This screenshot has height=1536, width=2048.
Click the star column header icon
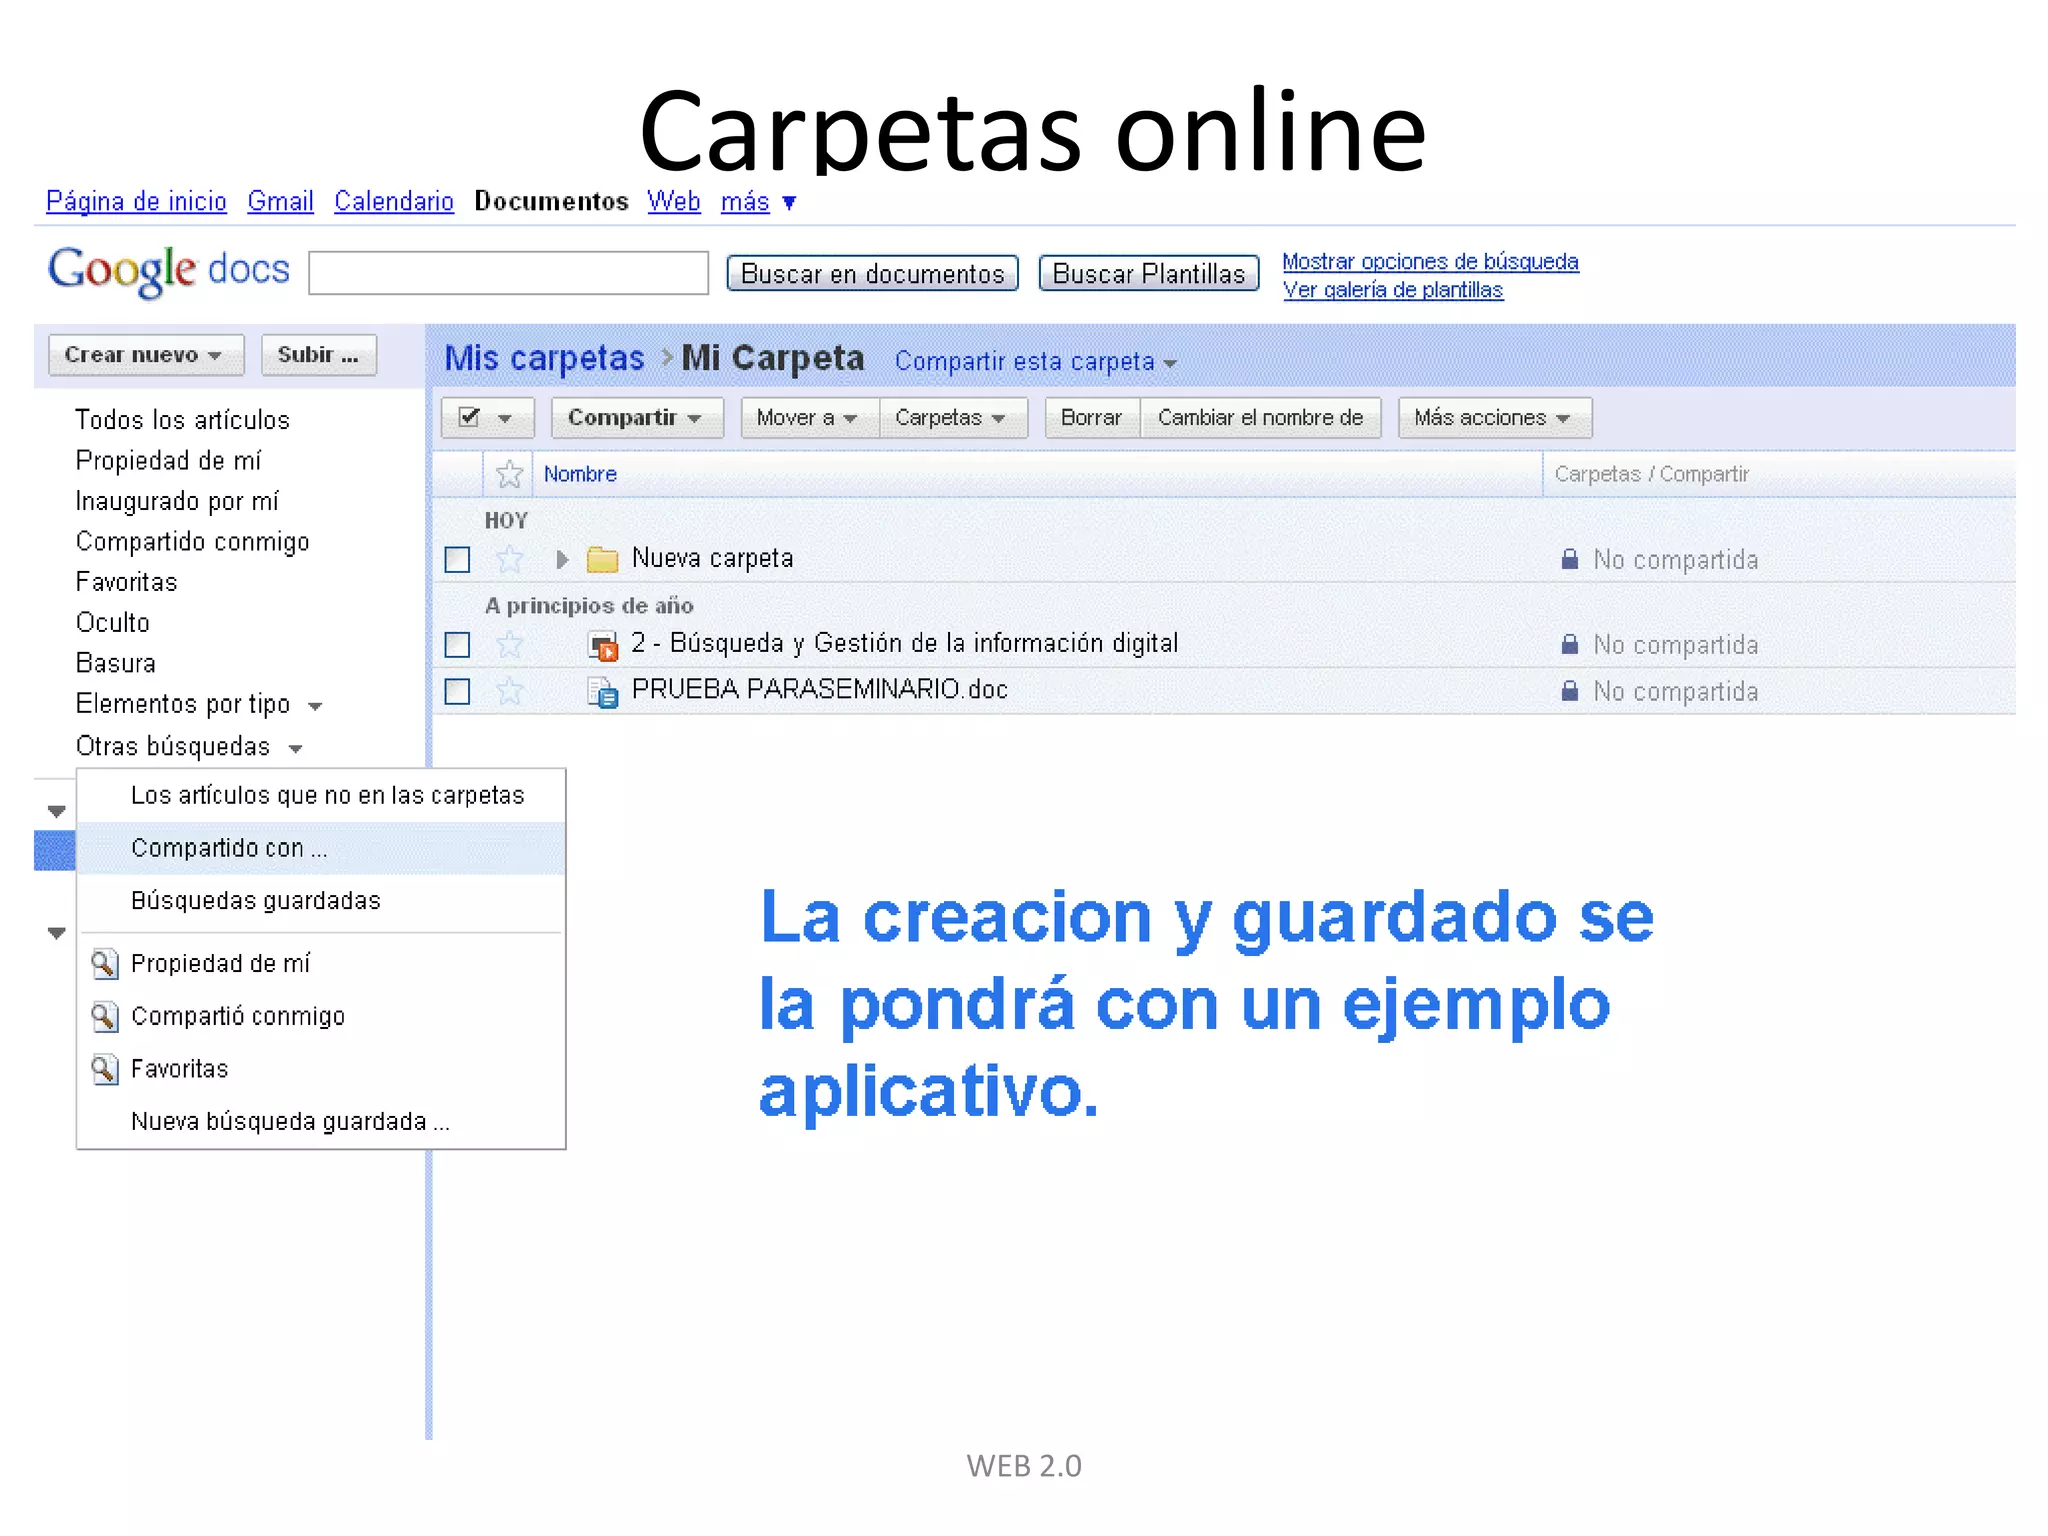click(509, 474)
